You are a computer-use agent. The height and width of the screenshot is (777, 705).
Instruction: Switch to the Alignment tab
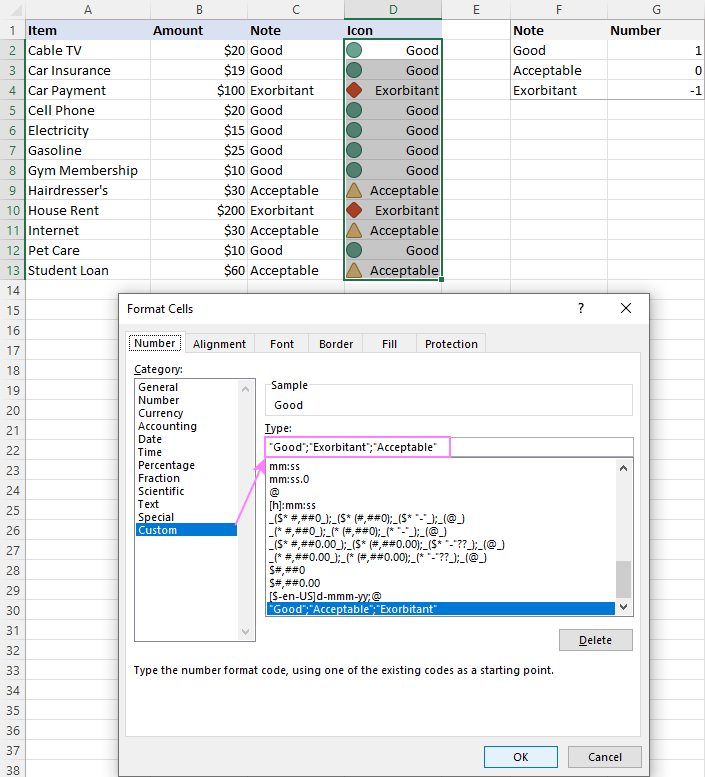coord(219,344)
